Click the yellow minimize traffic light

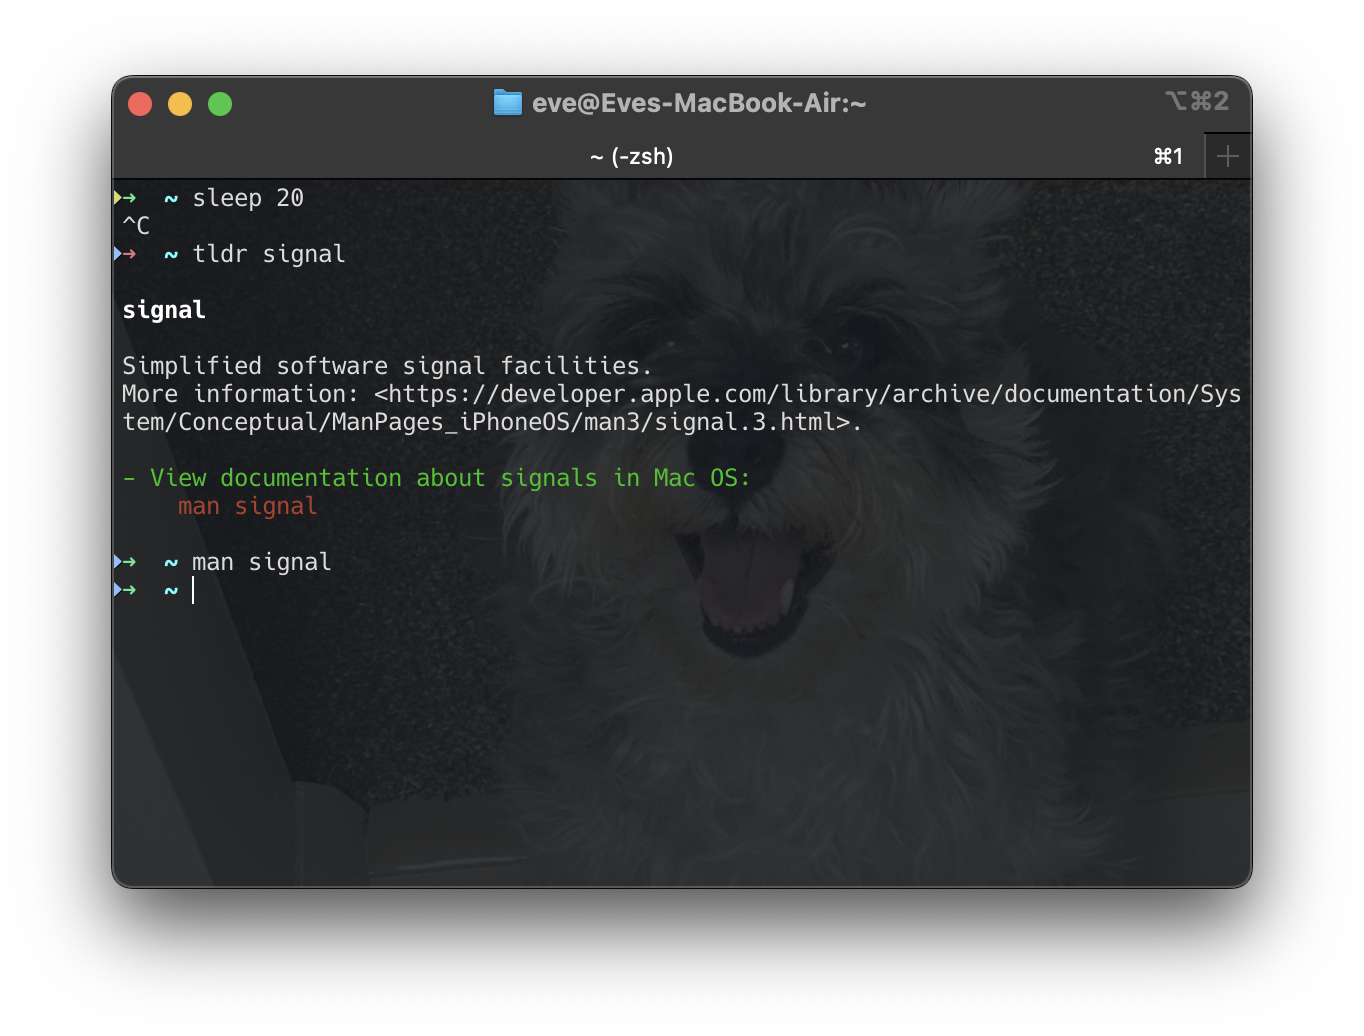180,103
